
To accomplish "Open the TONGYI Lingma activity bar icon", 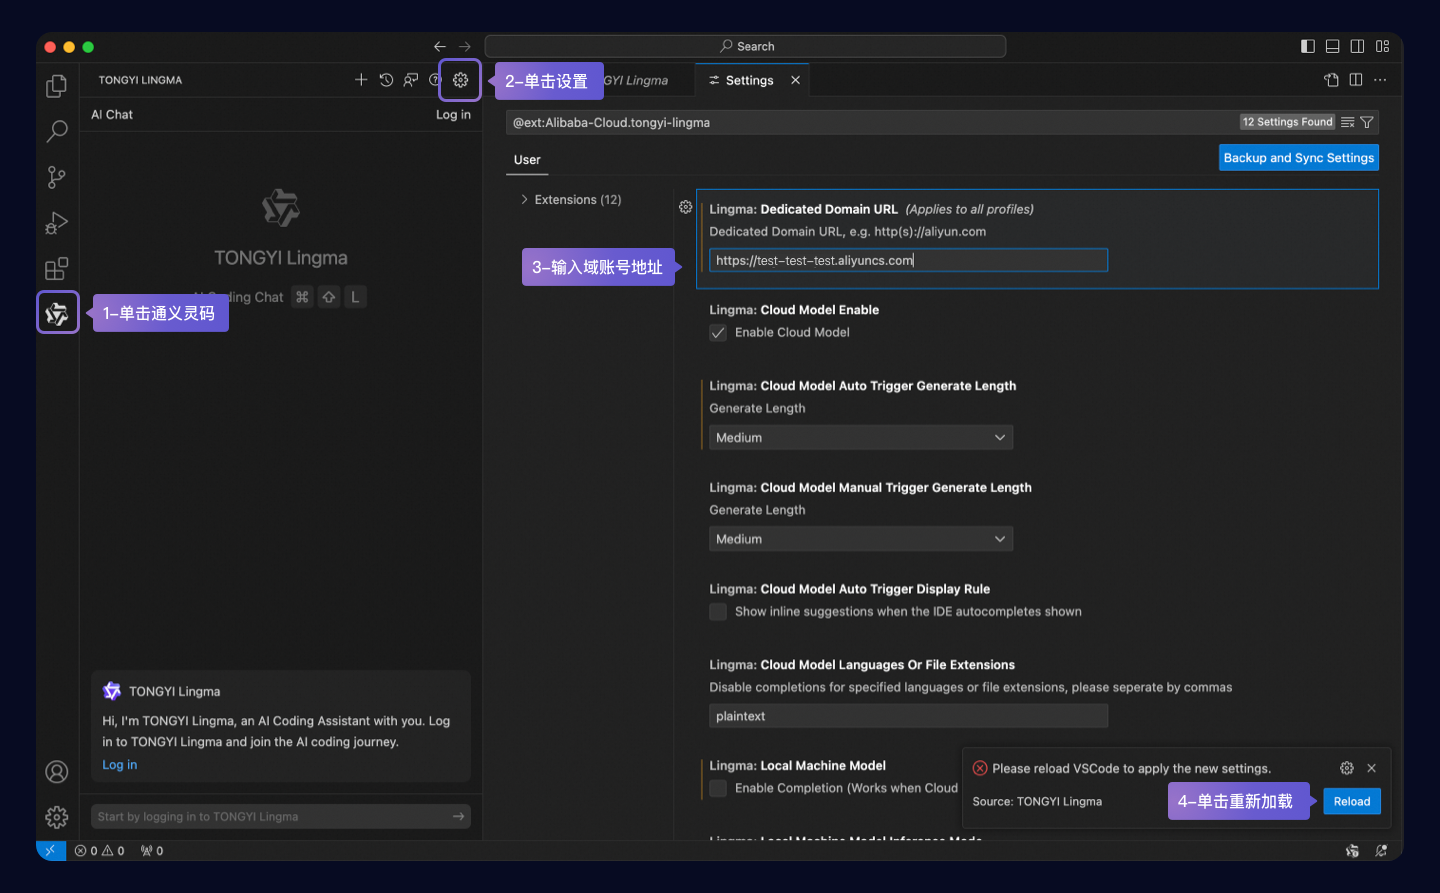I will coord(57,313).
